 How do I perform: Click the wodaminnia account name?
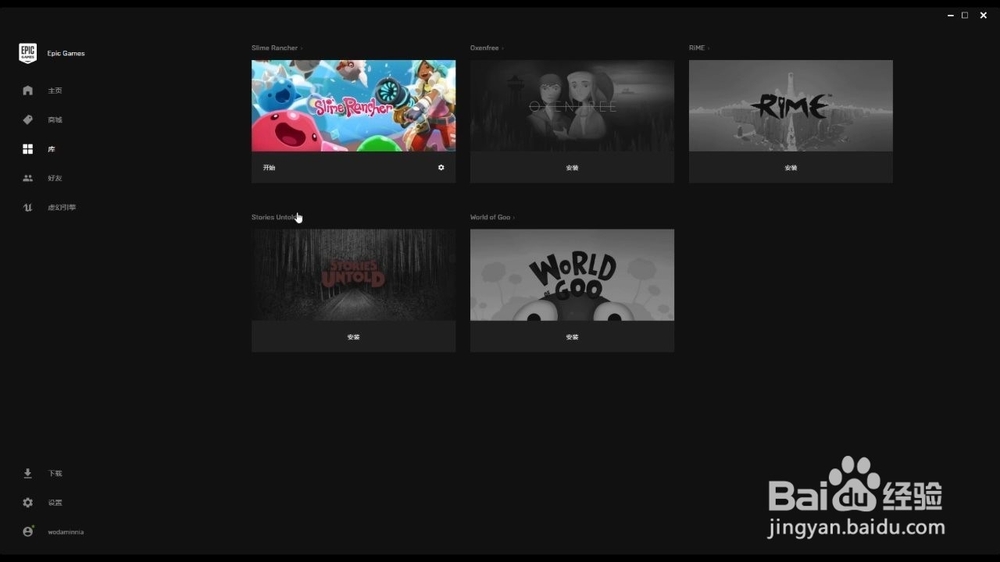pos(66,532)
